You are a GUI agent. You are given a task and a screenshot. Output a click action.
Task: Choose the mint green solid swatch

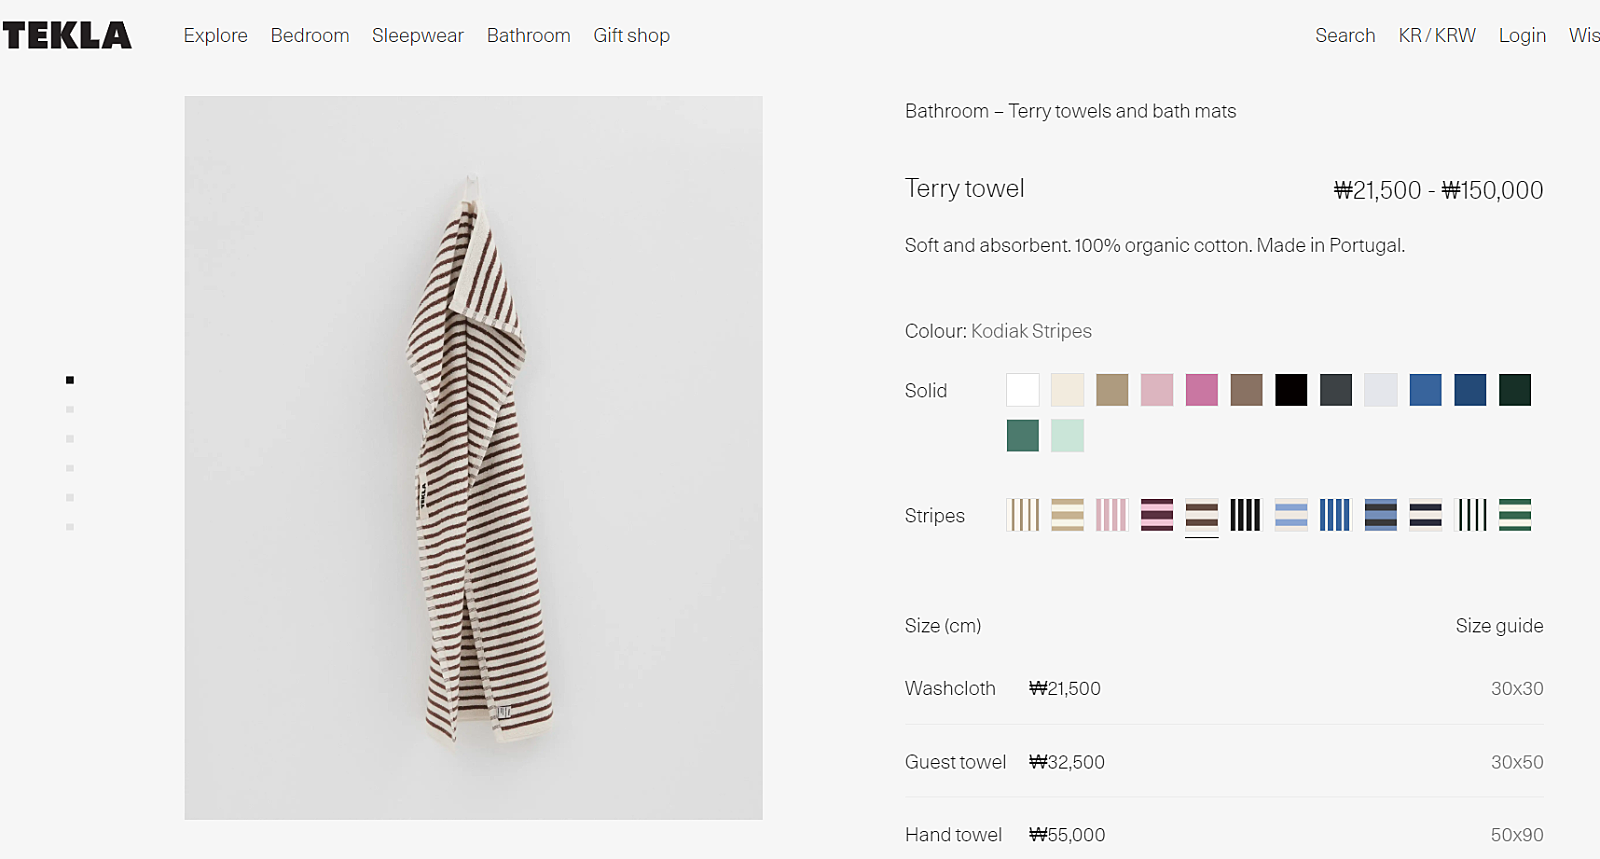[x=1067, y=436]
